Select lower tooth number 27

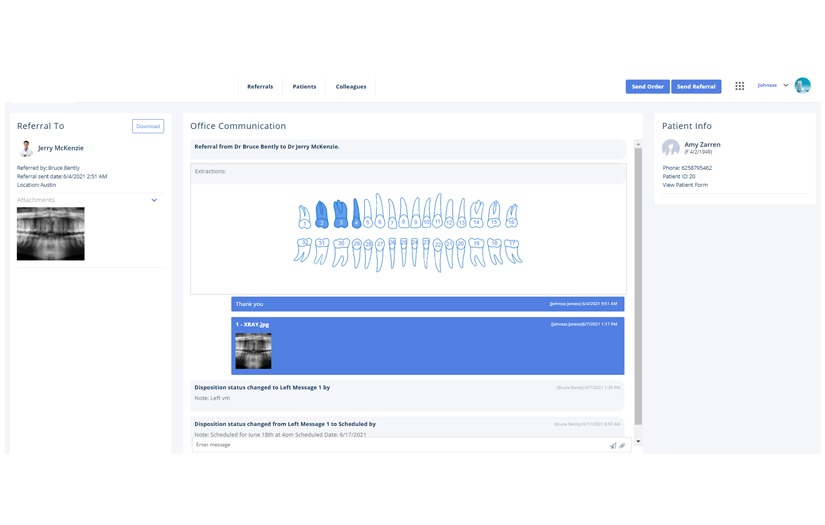pos(380,255)
